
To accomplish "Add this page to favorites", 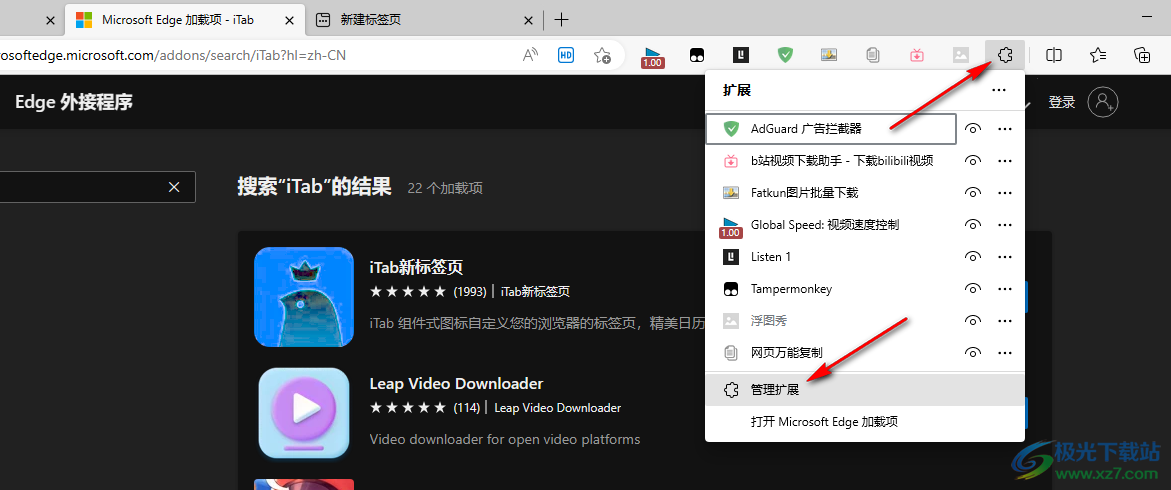I will (x=602, y=55).
